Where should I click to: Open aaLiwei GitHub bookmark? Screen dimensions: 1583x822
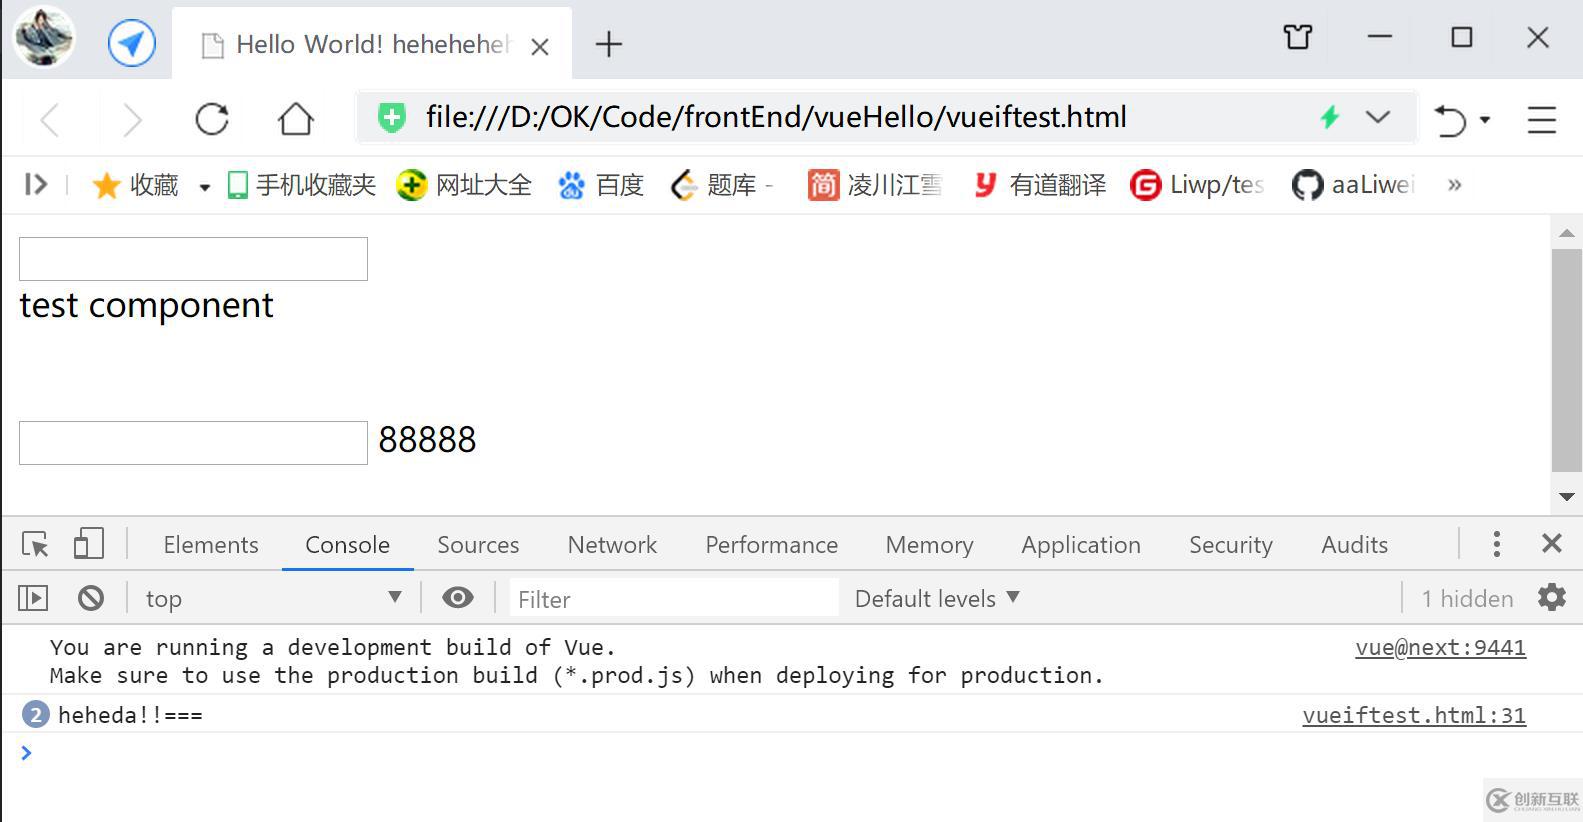pyautogui.click(x=1354, y=185)
